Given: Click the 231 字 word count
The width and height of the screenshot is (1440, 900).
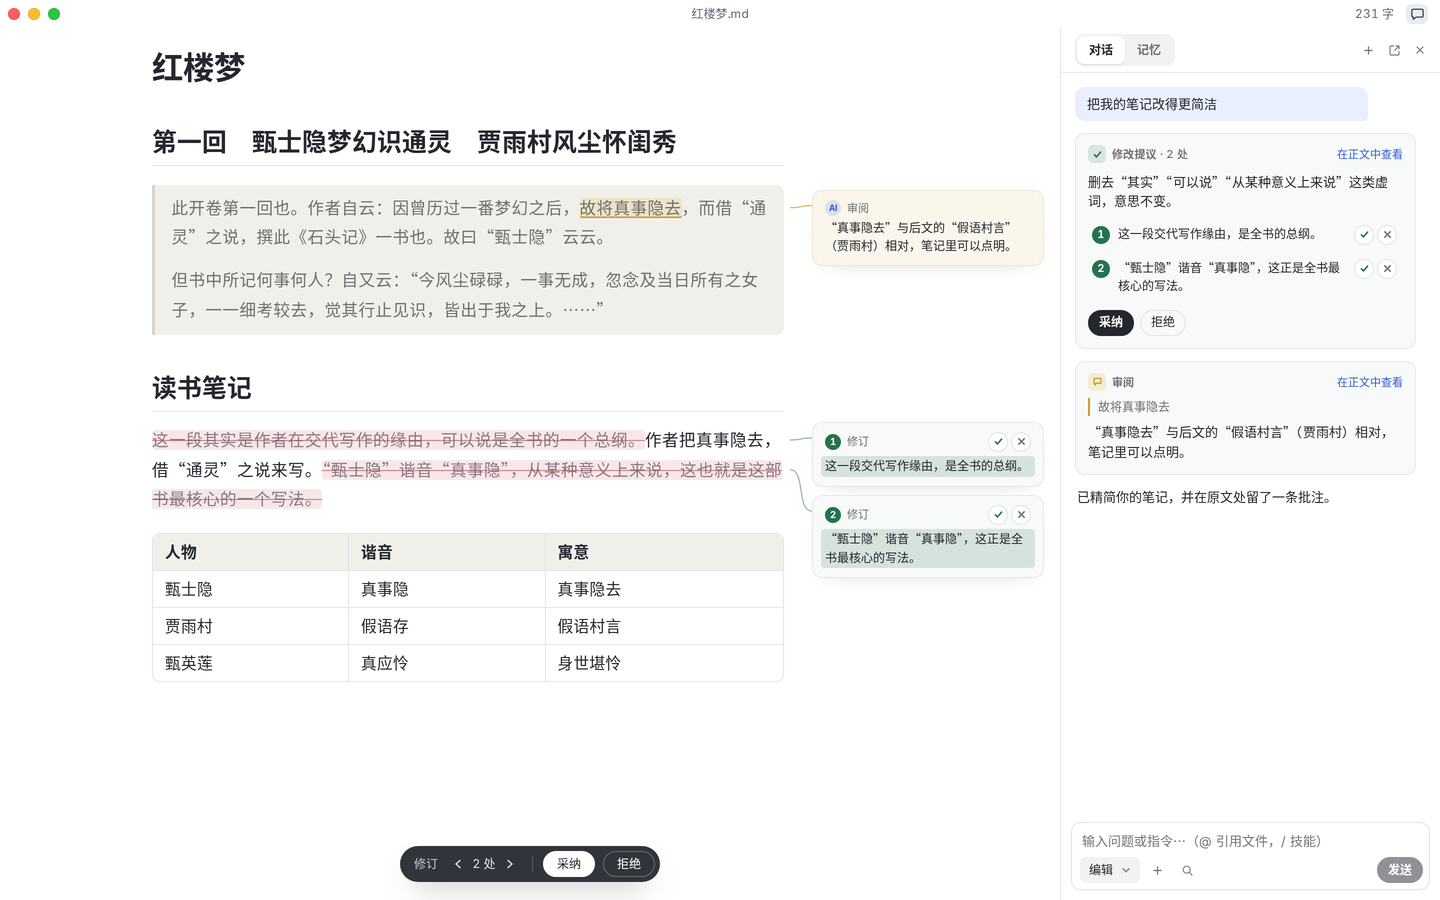Looking at the screenshot, I should pyautogui.click(x=1374, y=14).
